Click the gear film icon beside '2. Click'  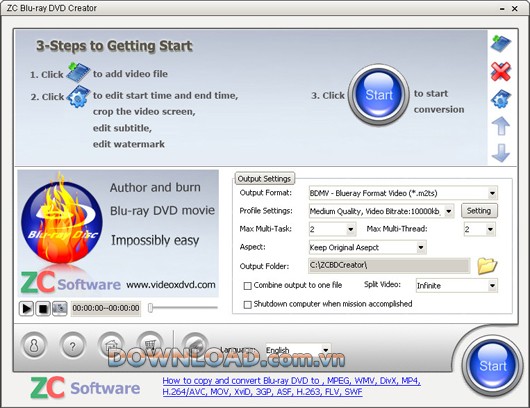coord(78,96)
